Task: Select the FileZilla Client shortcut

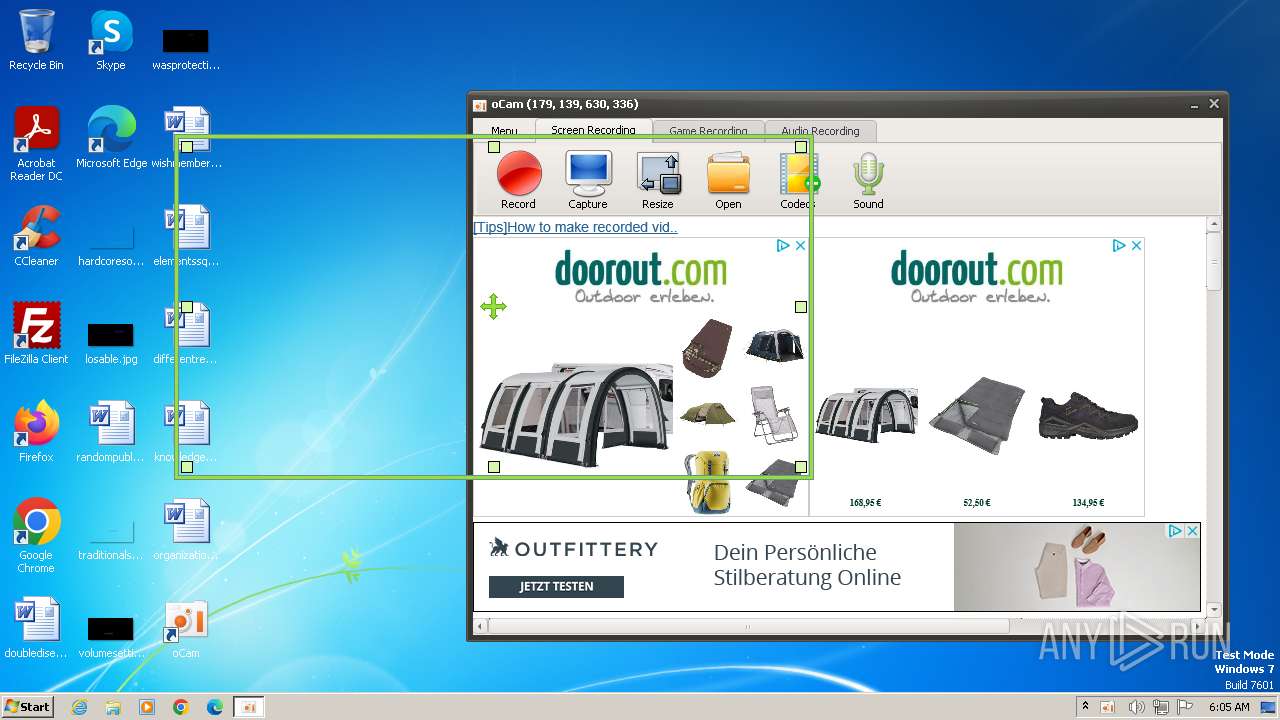Action: (36, 334)
